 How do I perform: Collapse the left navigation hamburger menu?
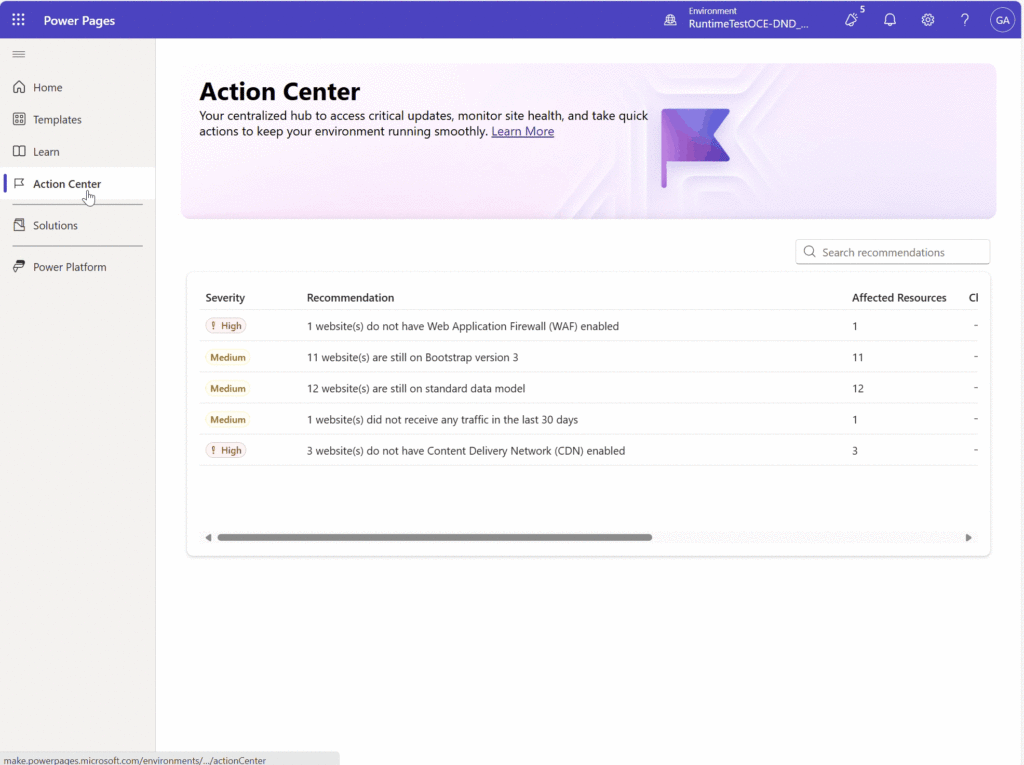pos(19,54)
